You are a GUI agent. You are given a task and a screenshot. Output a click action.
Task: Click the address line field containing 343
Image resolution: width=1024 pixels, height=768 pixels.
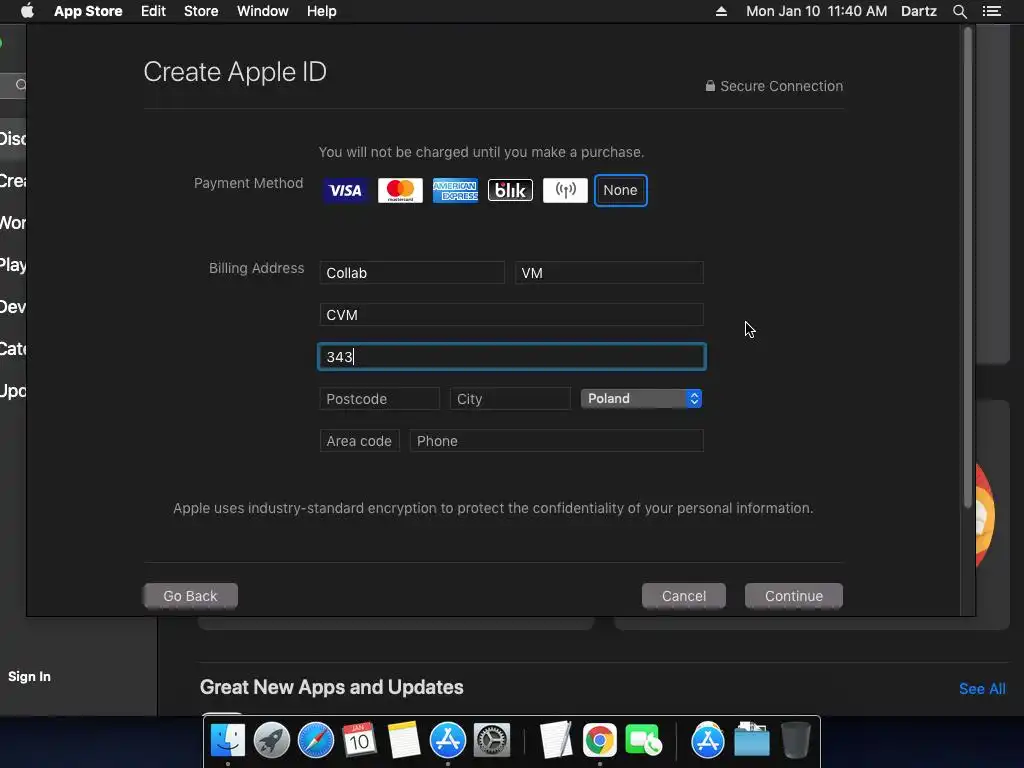coord(511,357)
